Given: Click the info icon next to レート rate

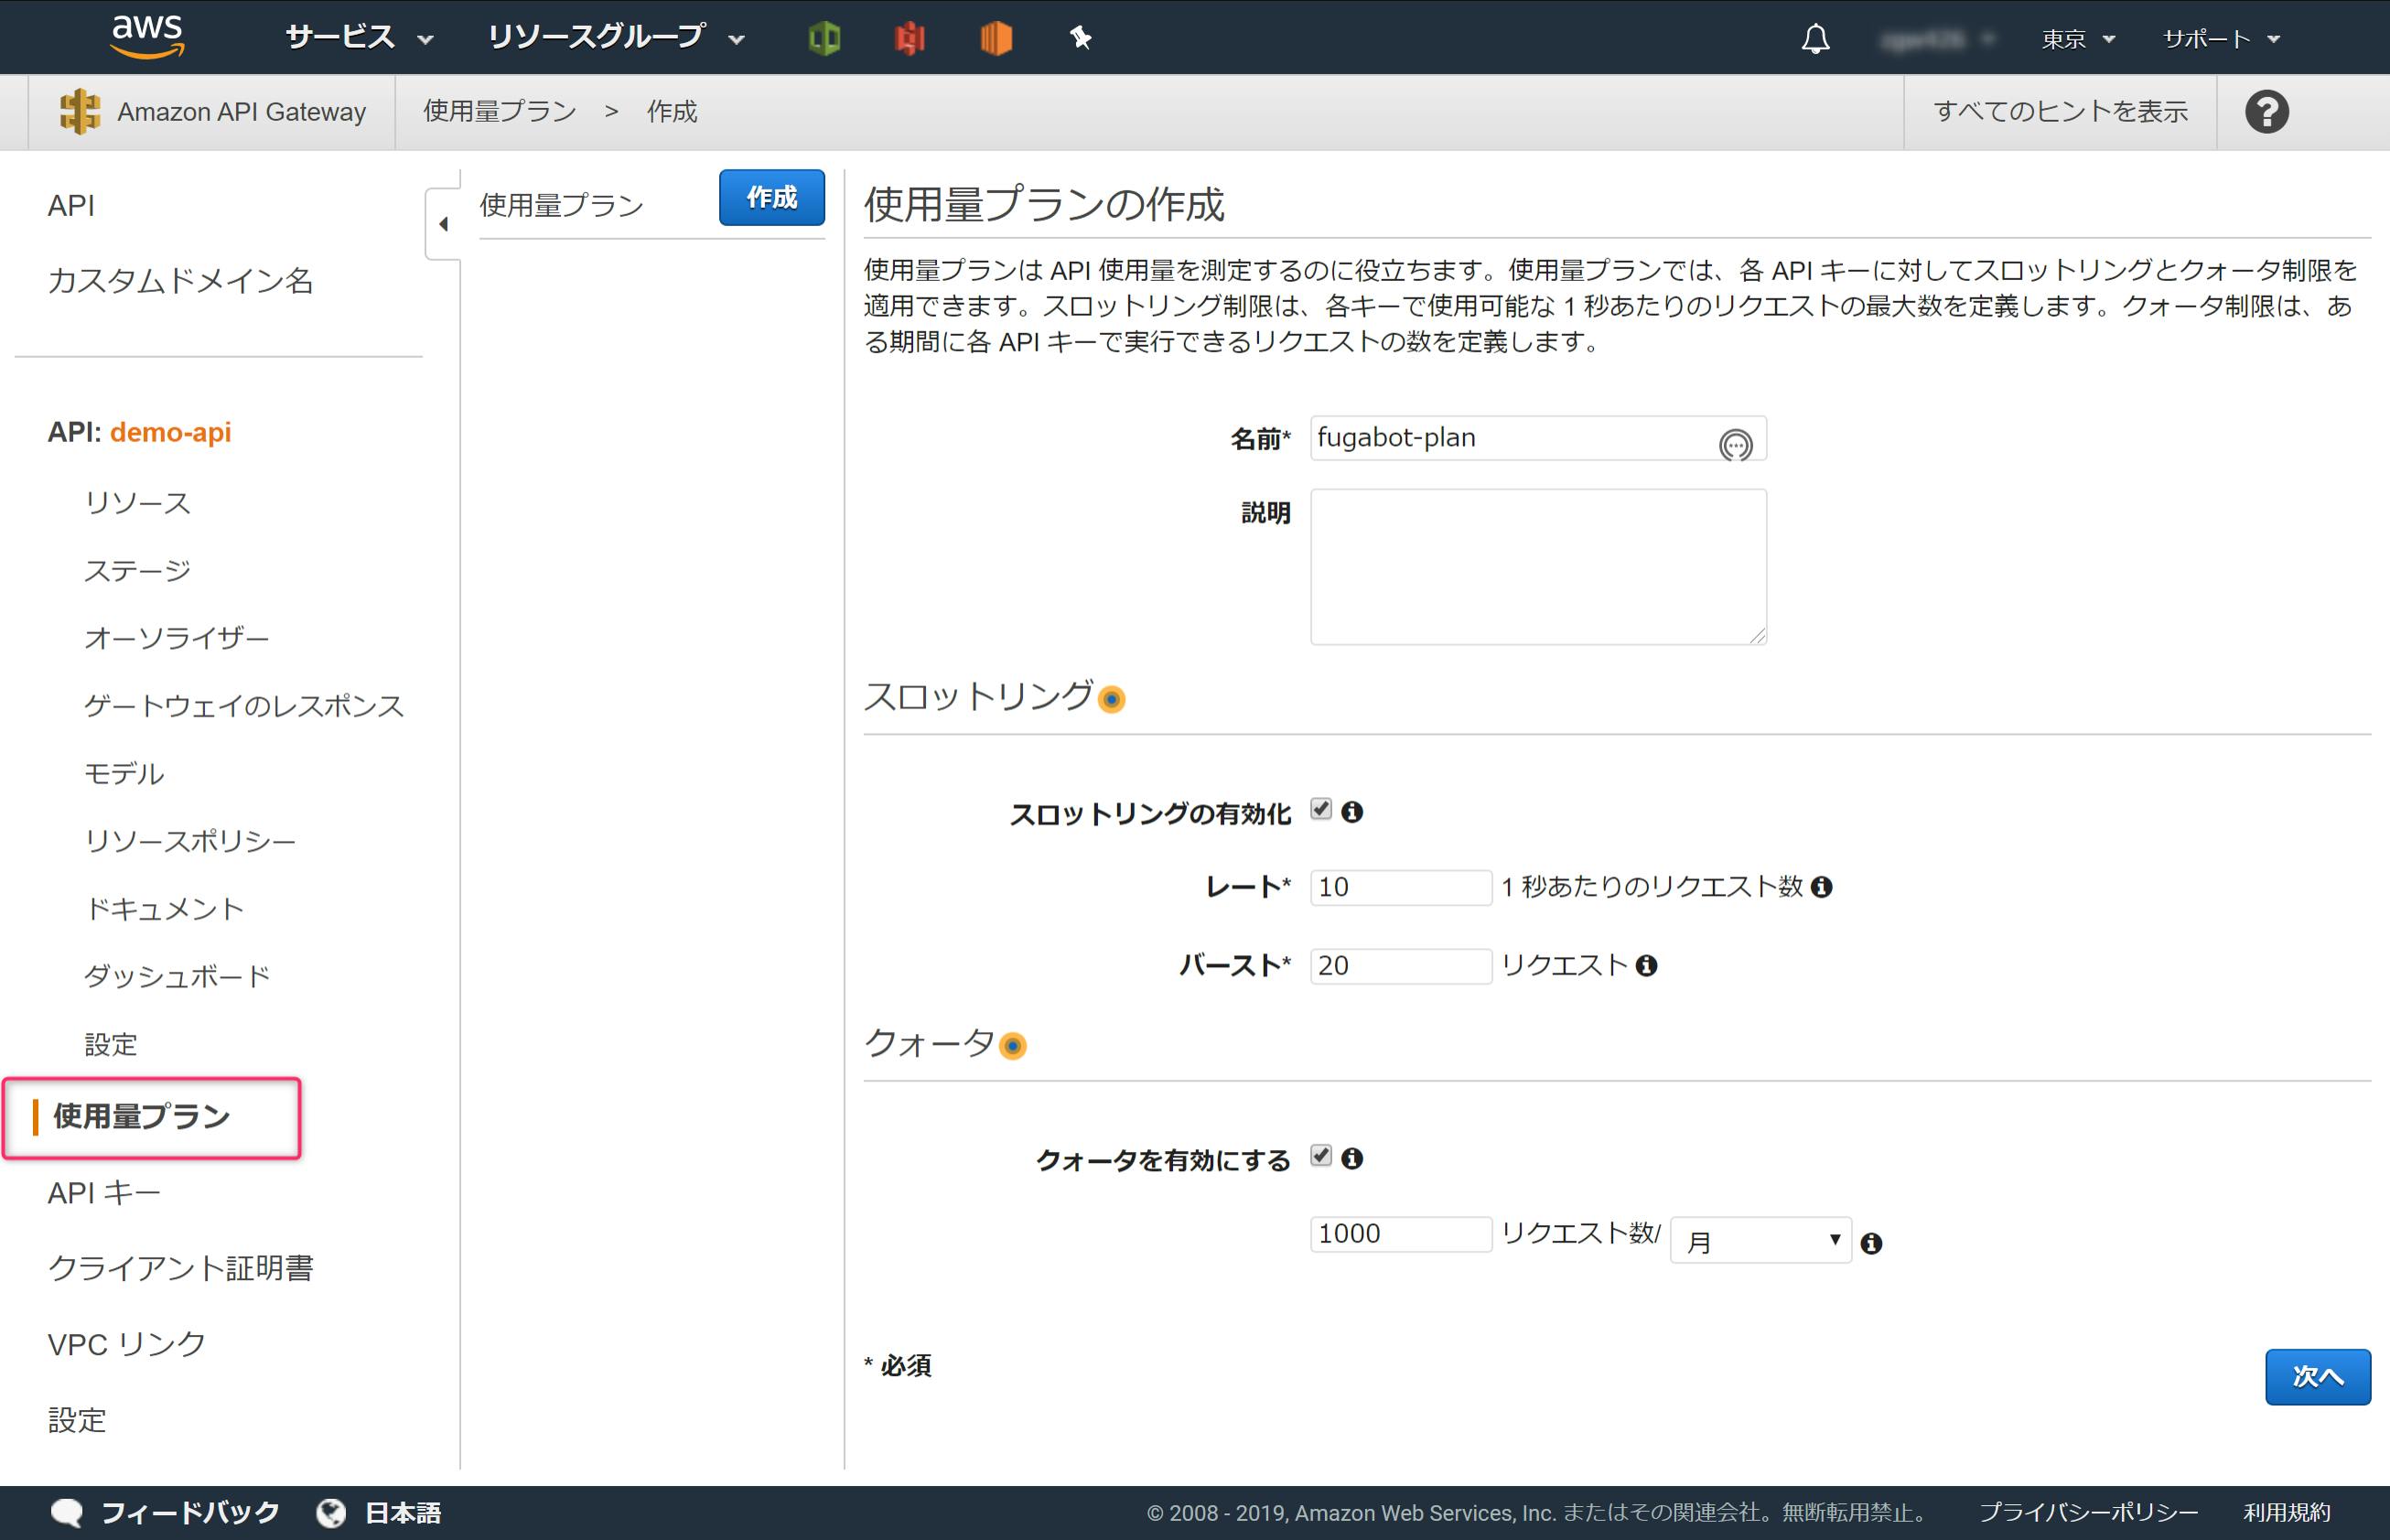Looking at the screenshot, I should [x=1822, y=887].
